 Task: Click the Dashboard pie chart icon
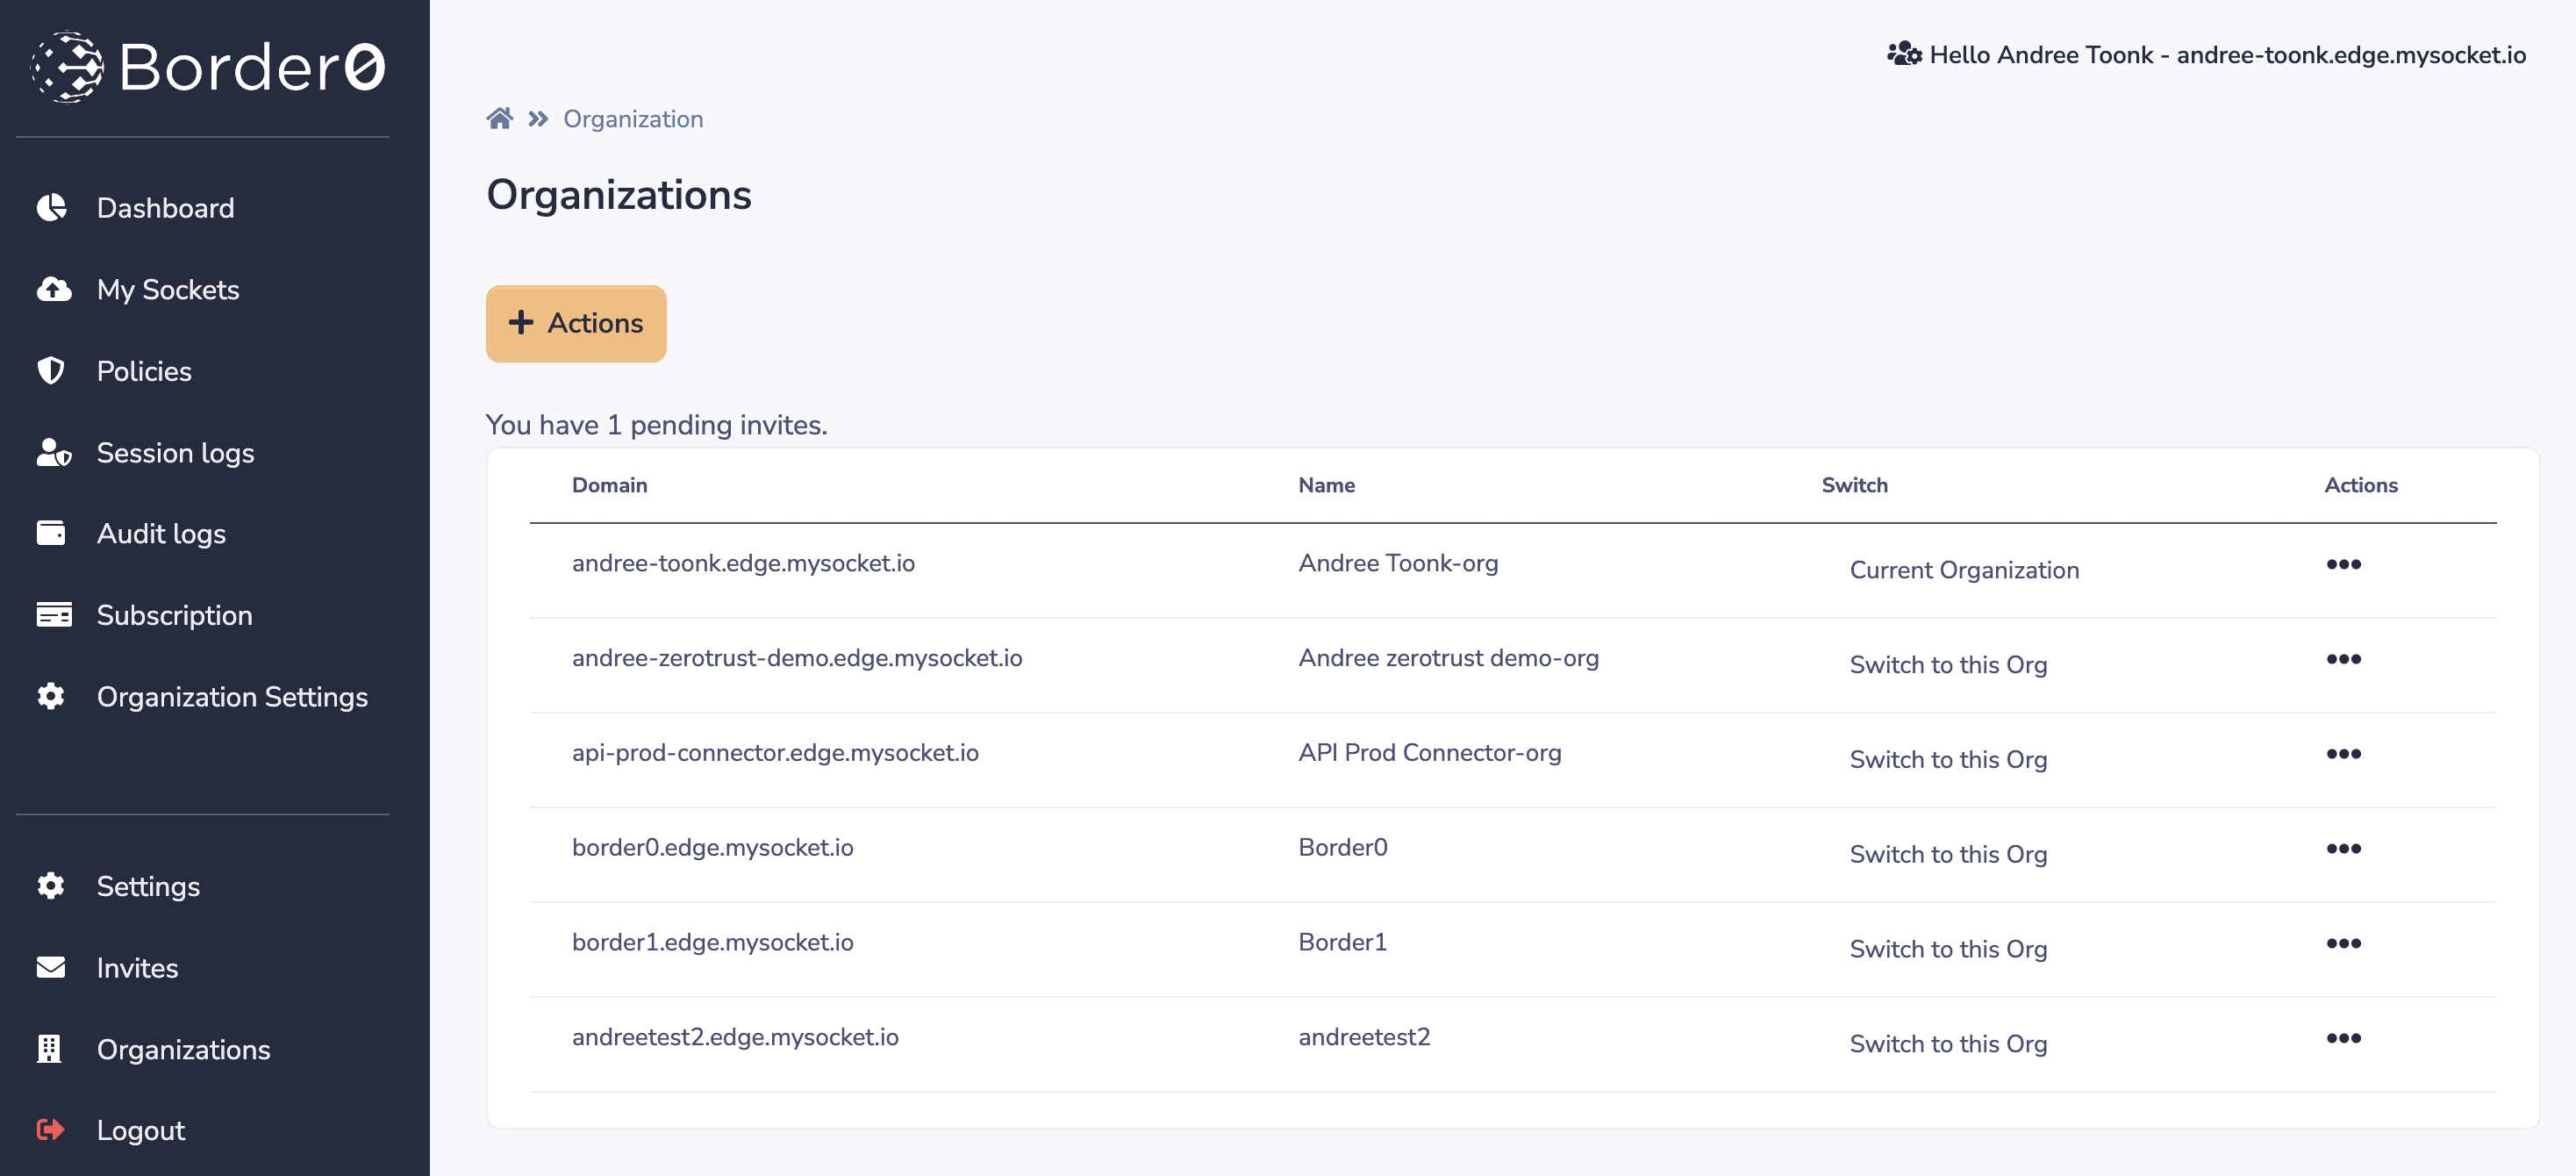[51, 207]
